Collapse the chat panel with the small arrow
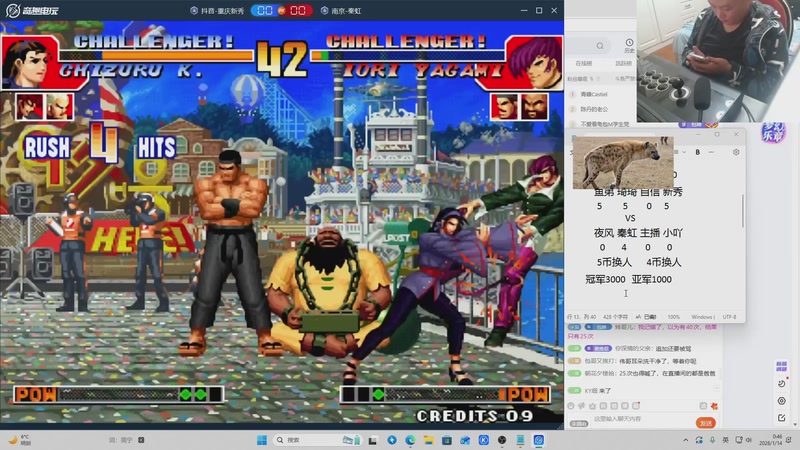This screenshot has width=800, height=450. click(716, 388)
